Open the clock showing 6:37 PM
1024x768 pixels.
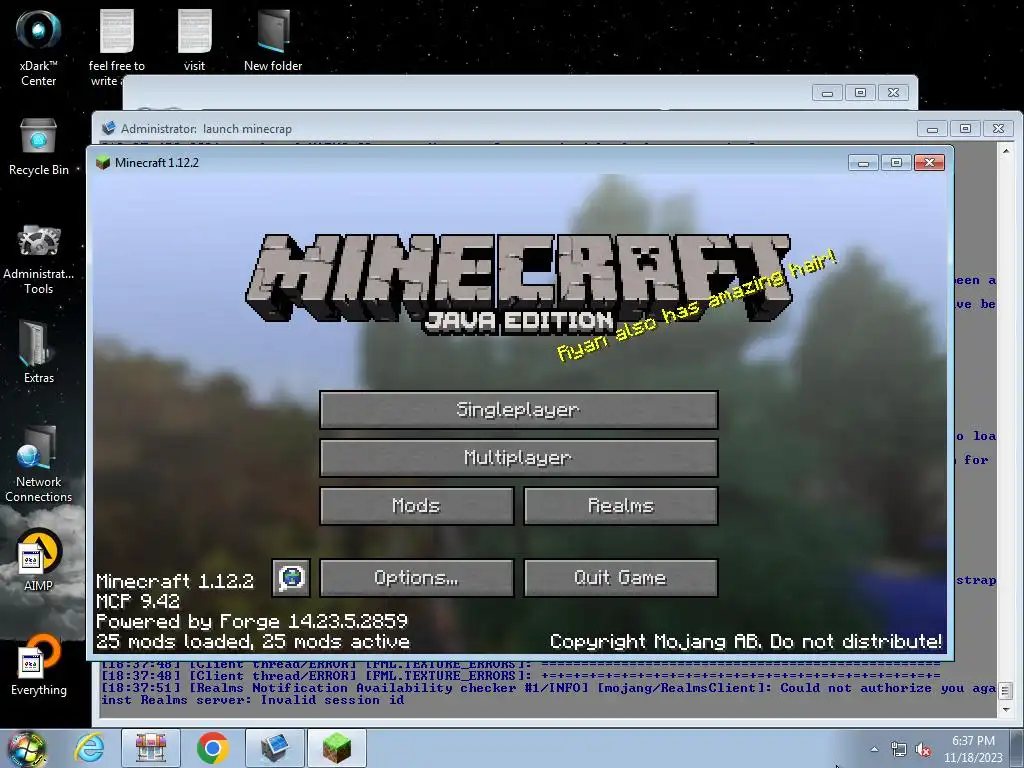[973, 749]
